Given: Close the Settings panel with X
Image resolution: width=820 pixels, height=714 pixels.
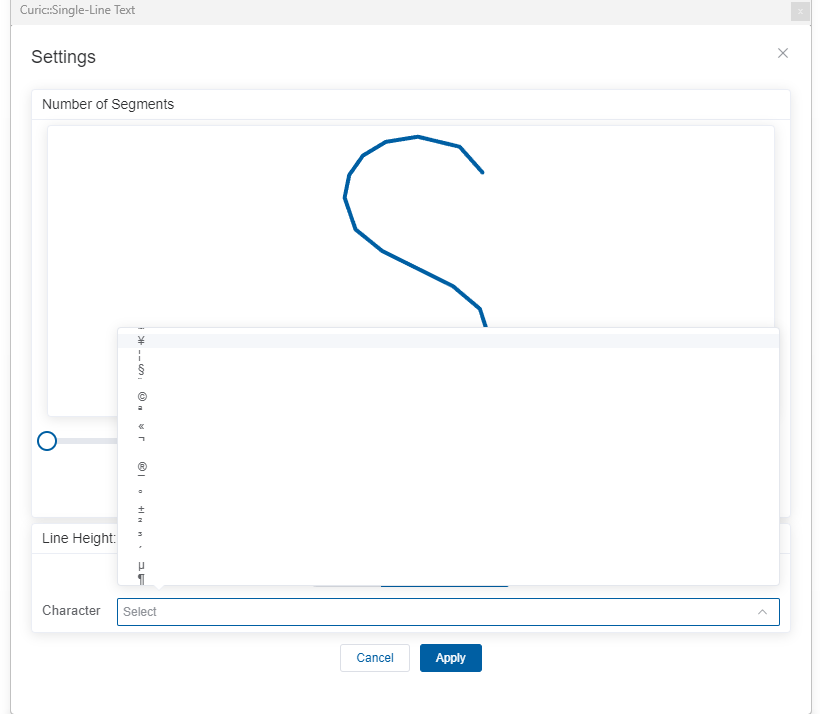Looking at the screenshot, I should tap(783, 53).
